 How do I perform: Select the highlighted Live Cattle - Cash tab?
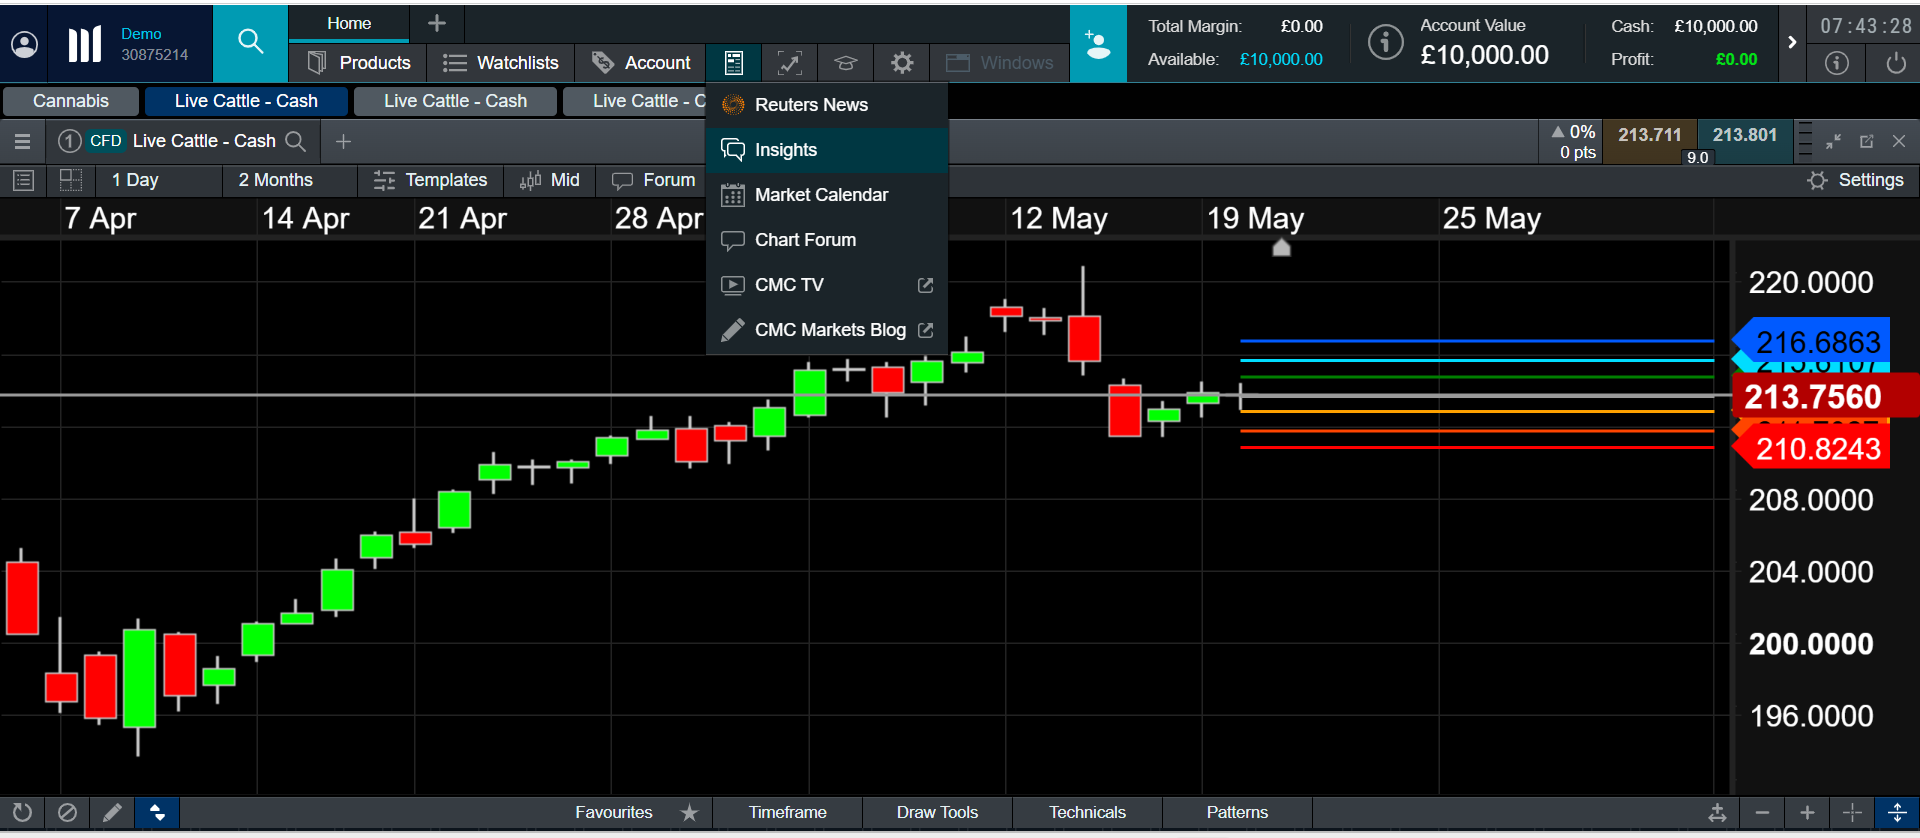pyautogui.click(x=246, y=101)
